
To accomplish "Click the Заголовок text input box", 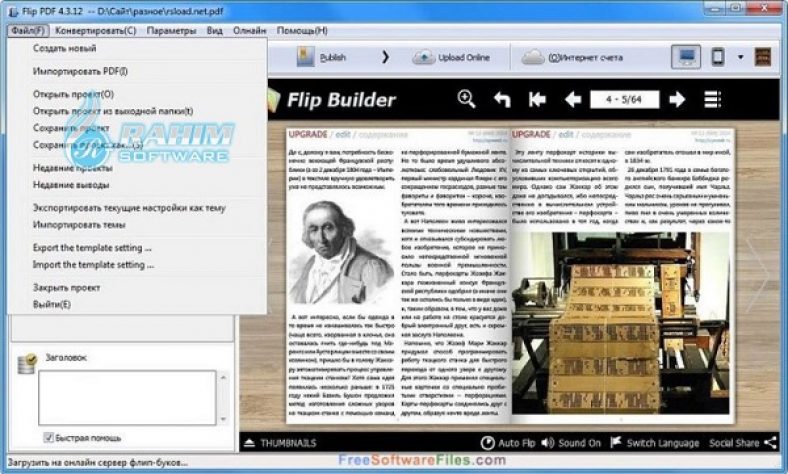I will tap(127, 398).
